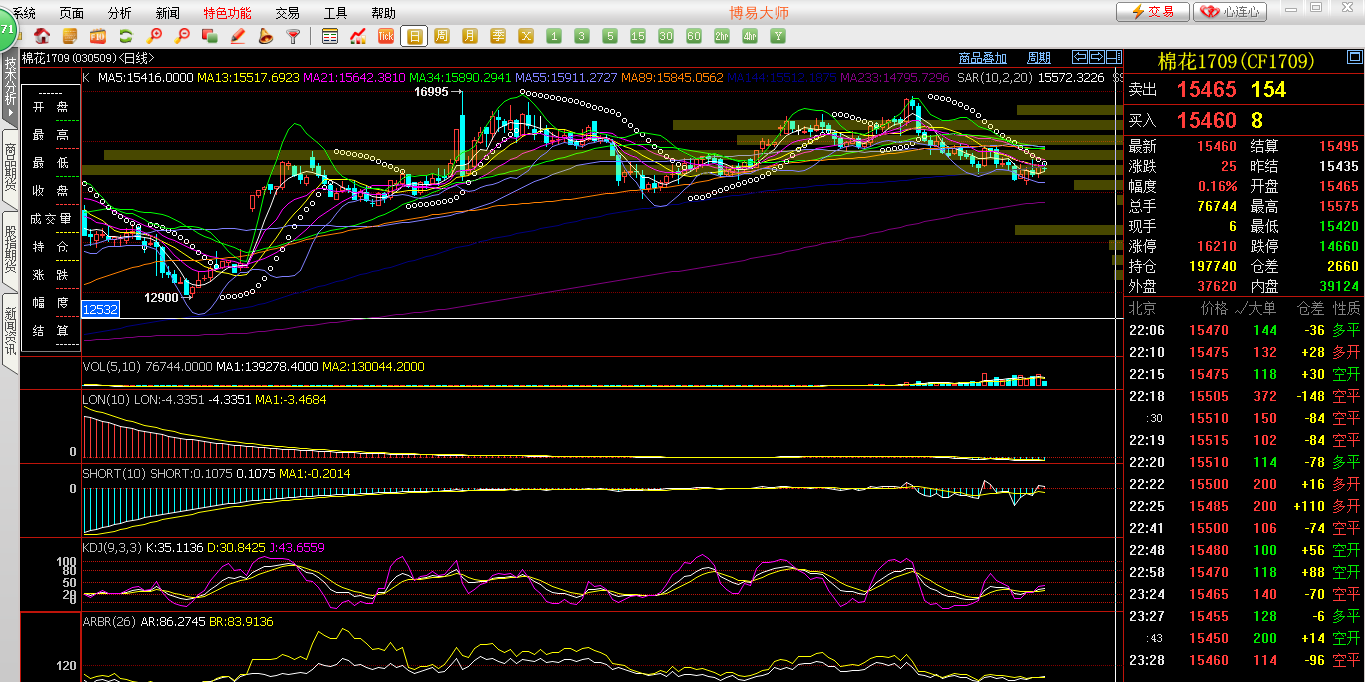
Task: Click the chart title 棉花1709(030509)<日线>
Action: (88, 58)
